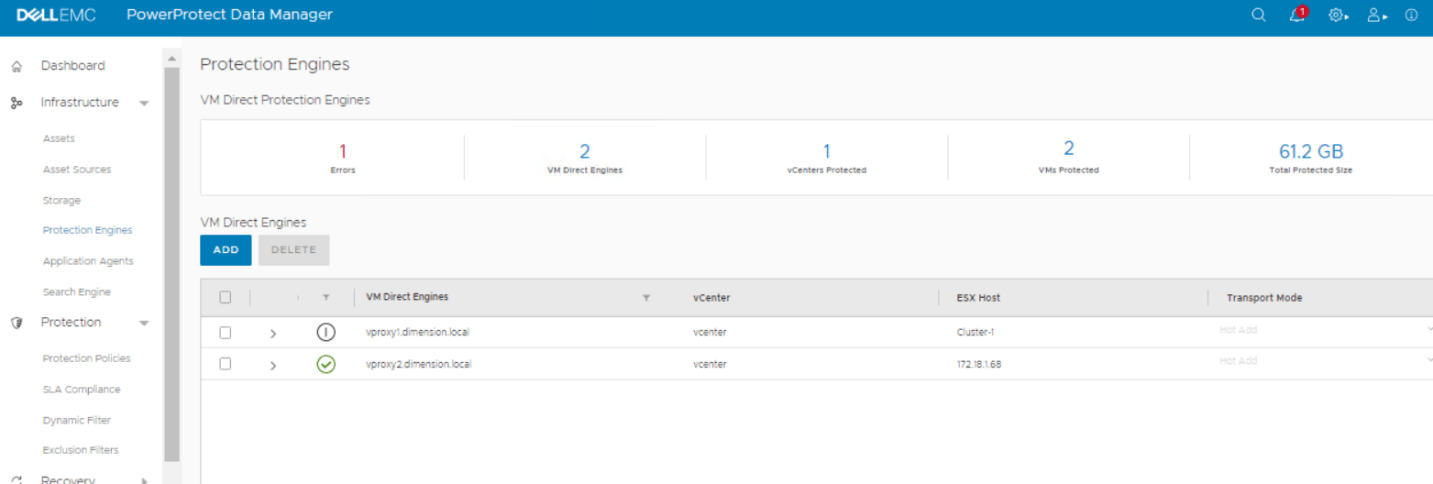Click the ADD button
Image resolution: width=1433 pixels, height=484 pixels.
pyautogui.click(x=226, y=250)
